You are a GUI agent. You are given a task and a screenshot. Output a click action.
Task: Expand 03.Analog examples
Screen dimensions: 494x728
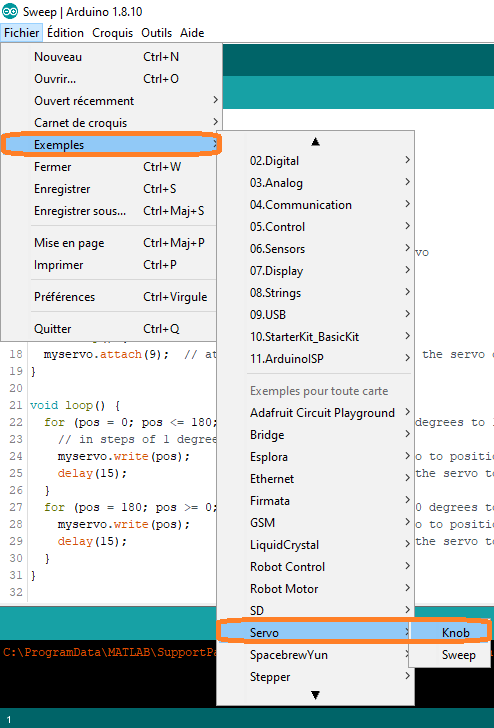pos(316,183)
